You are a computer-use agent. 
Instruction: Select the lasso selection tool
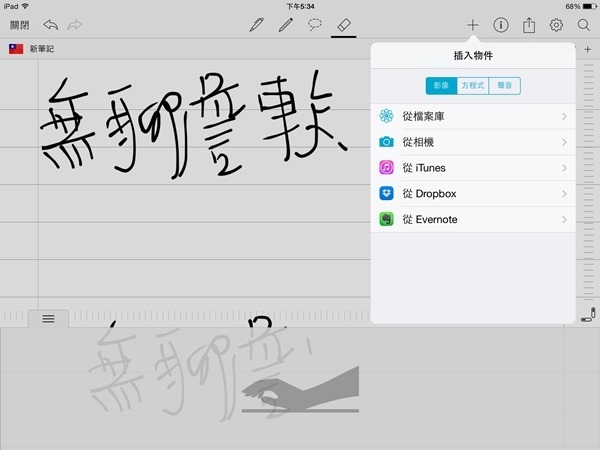coord(315,25)
